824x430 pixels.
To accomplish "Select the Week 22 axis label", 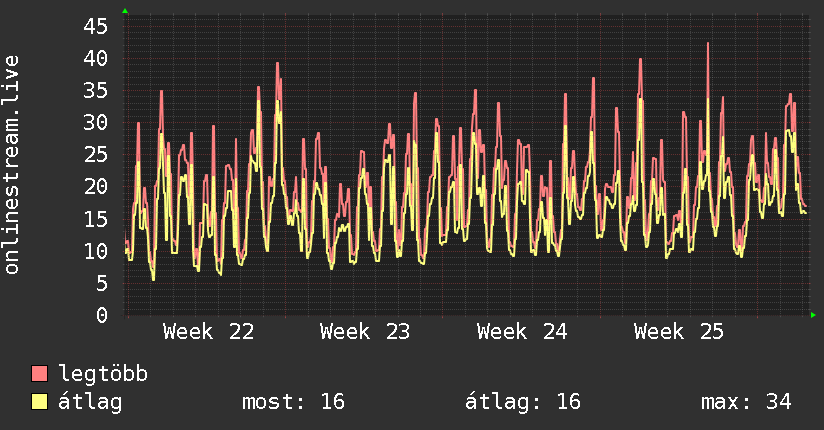I will tap(209, 332).
